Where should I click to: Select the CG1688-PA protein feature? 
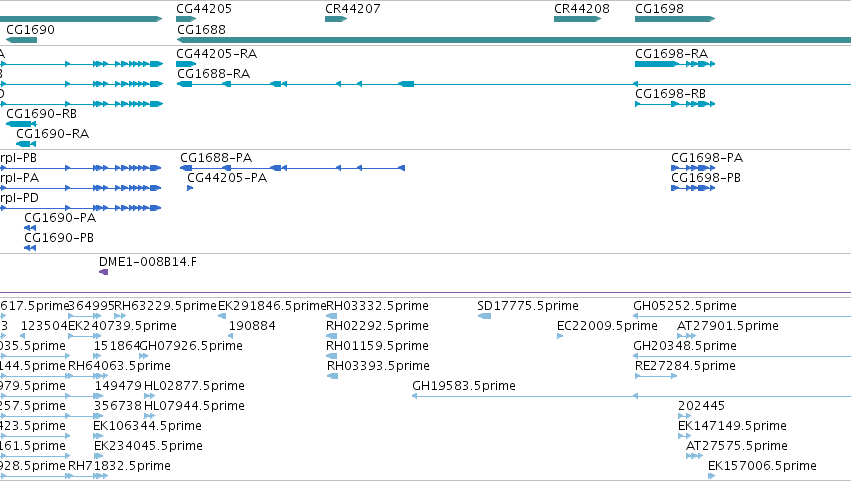(x=293, y=168)
